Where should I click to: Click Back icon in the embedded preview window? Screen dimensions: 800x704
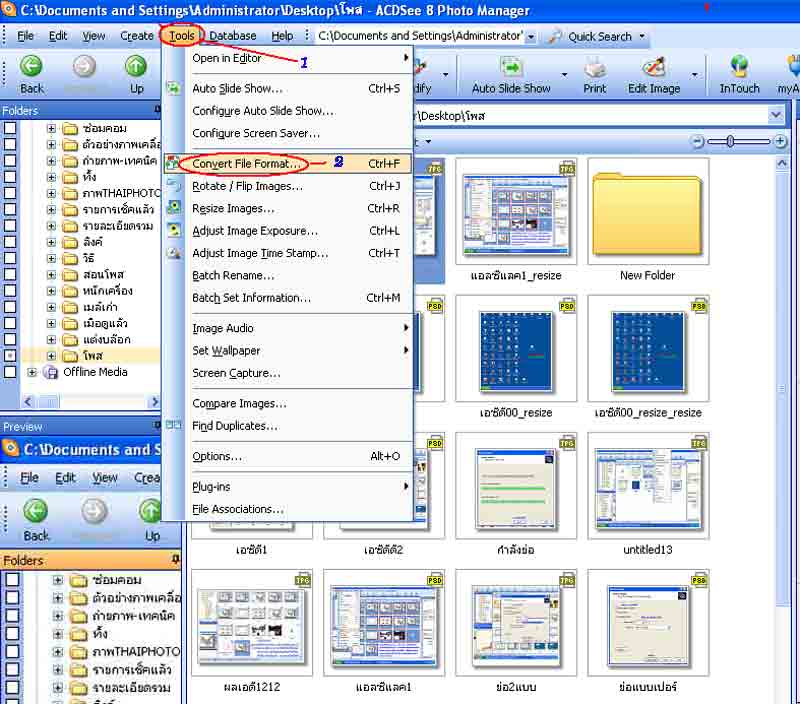(36, 511)
